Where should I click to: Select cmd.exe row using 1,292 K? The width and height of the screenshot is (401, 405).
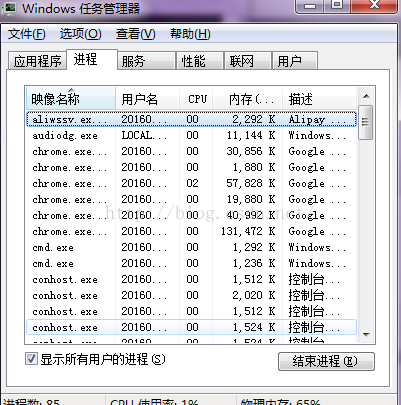click(x=191, y=247)
